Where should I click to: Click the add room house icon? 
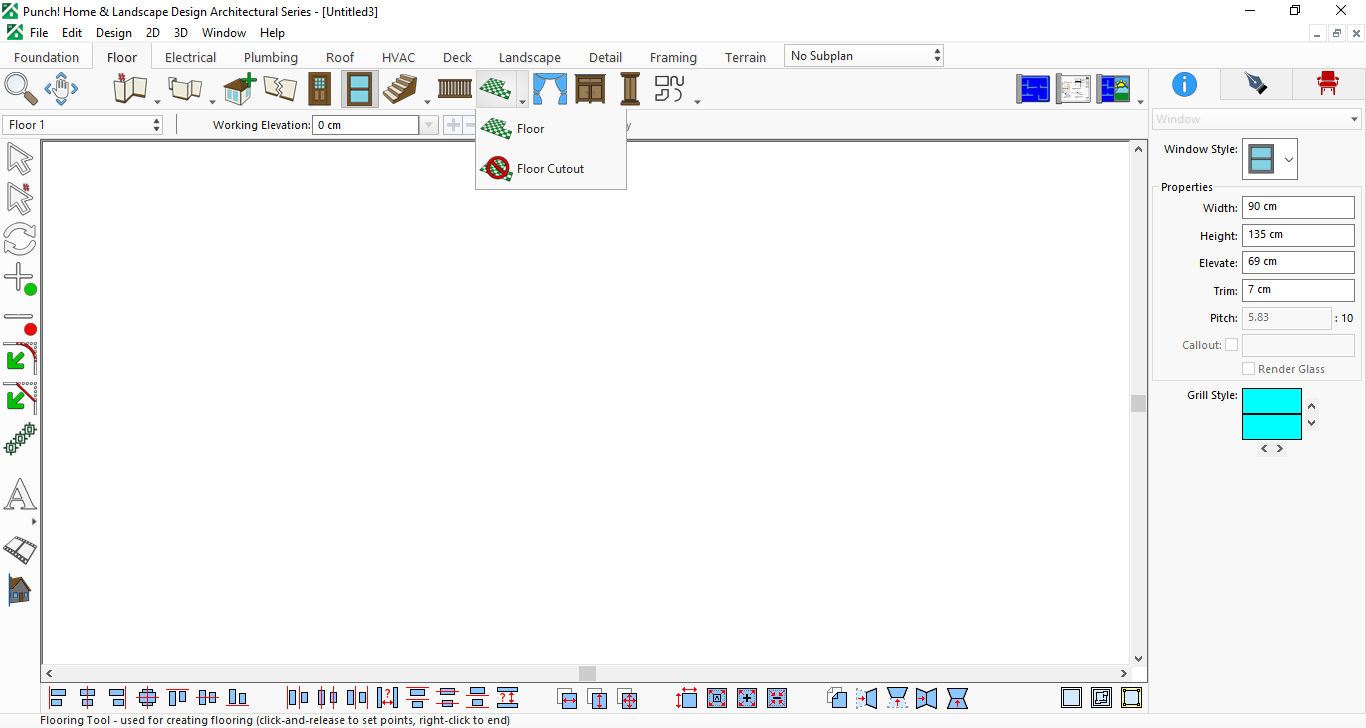[x=240, y=89]
